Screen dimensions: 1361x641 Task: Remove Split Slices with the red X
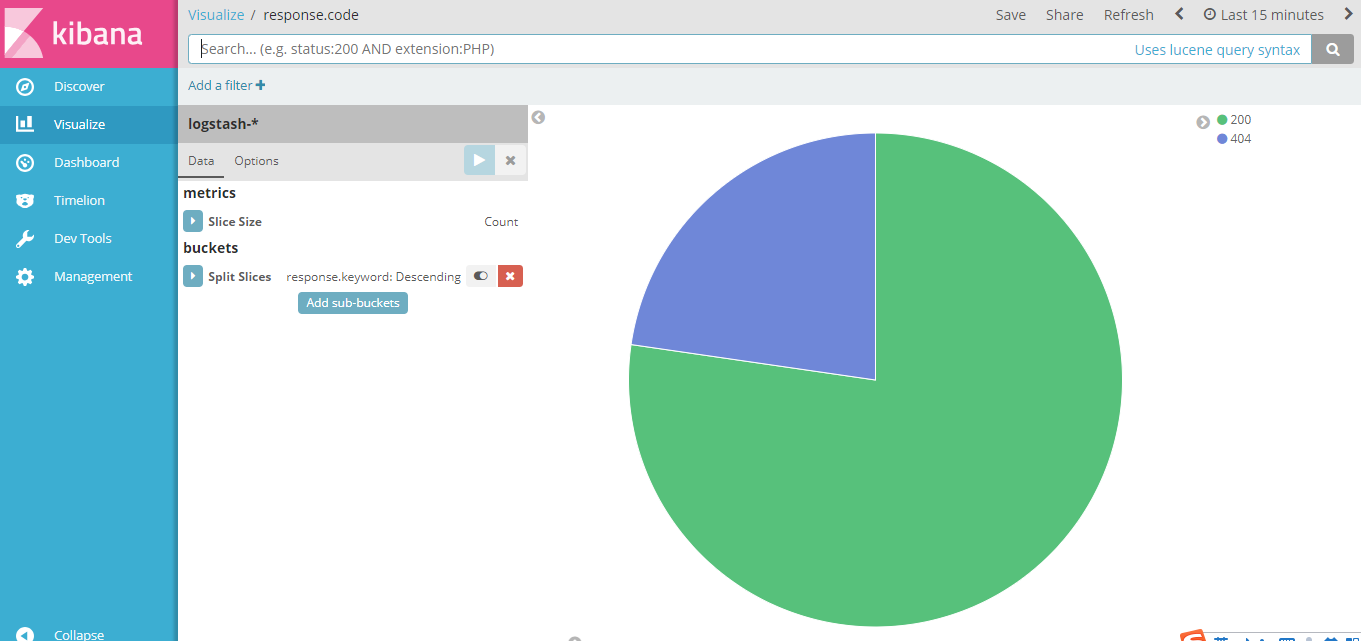510,276
